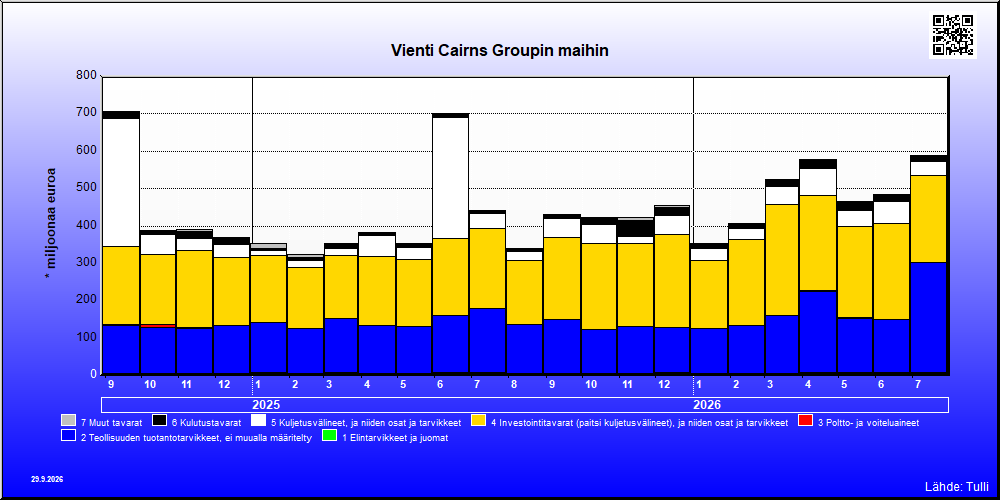
Task: Click the 800 y-axis value
Action: coord(88,76)
